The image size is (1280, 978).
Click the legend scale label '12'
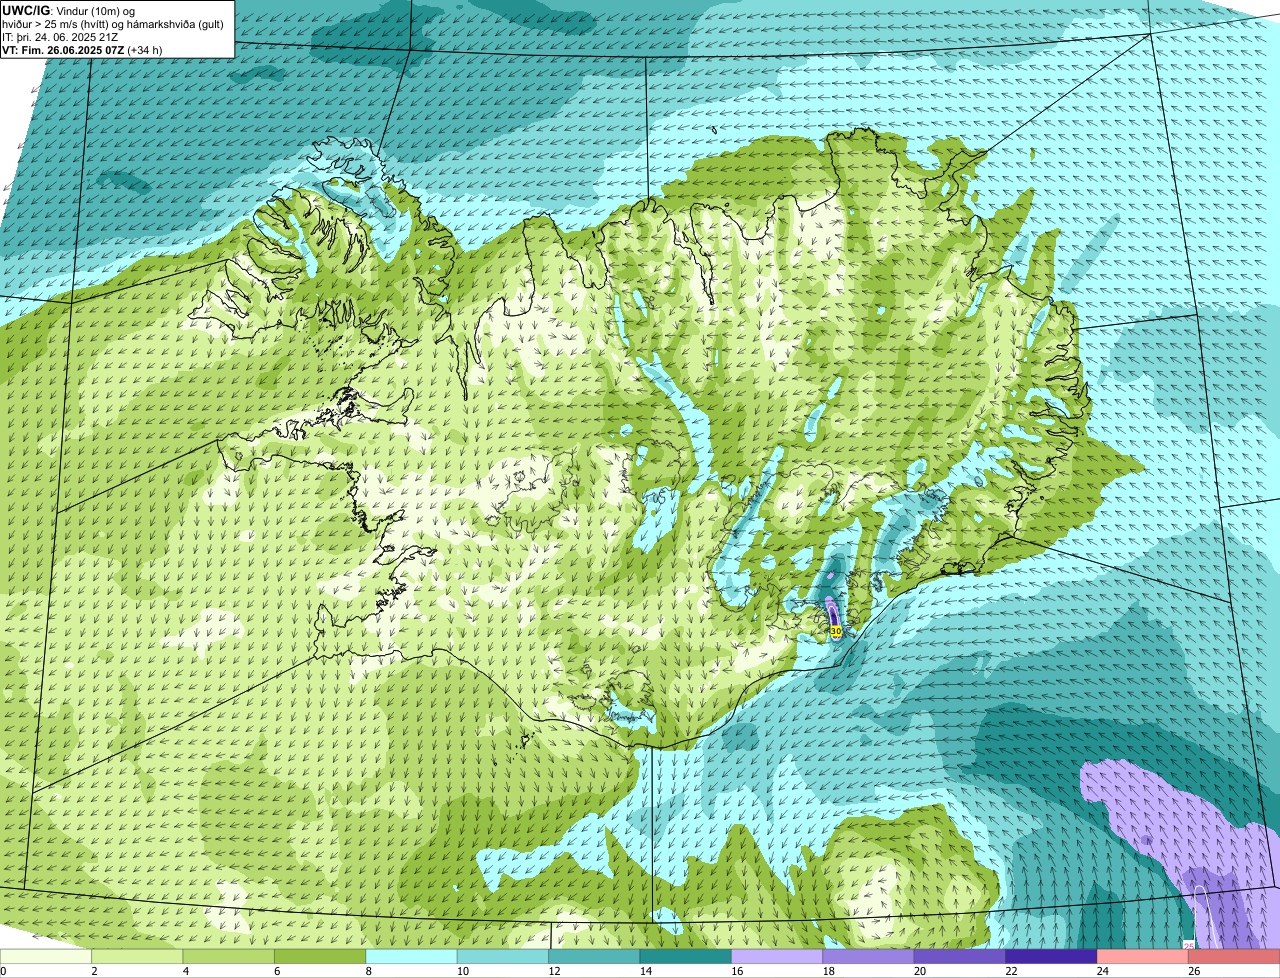point(554,971)
